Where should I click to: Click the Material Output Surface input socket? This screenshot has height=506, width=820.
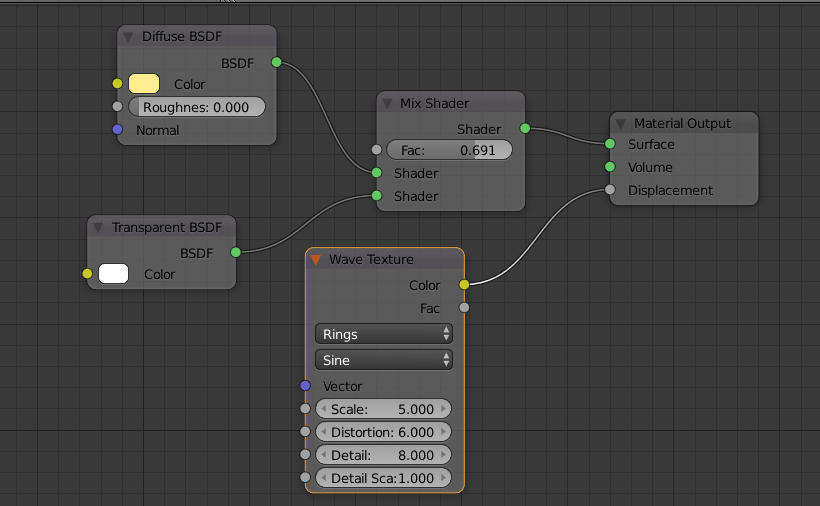[610, 144]
